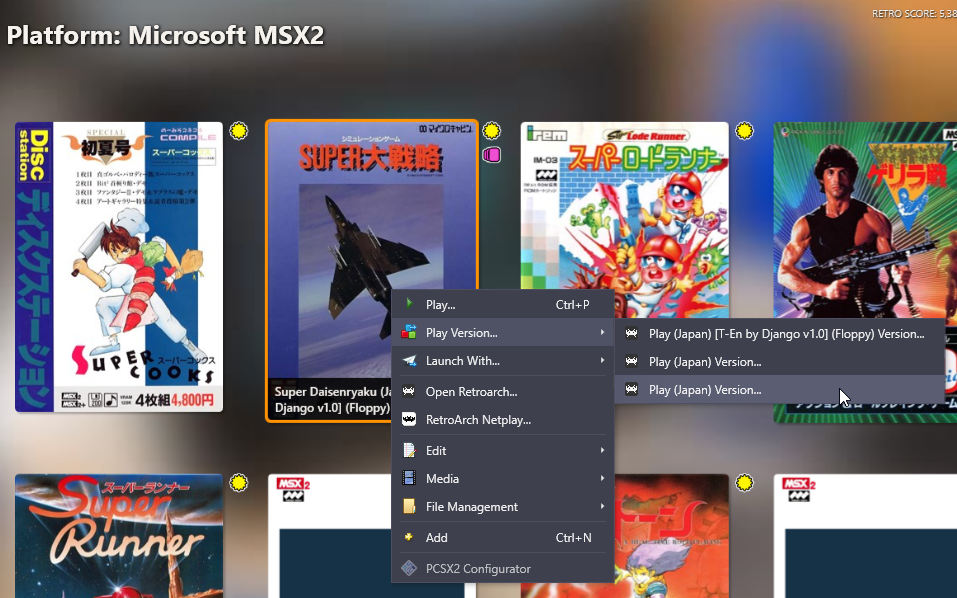Expand the Play Version submenu arrow
The image size is (957, 598).
(602, 332)
